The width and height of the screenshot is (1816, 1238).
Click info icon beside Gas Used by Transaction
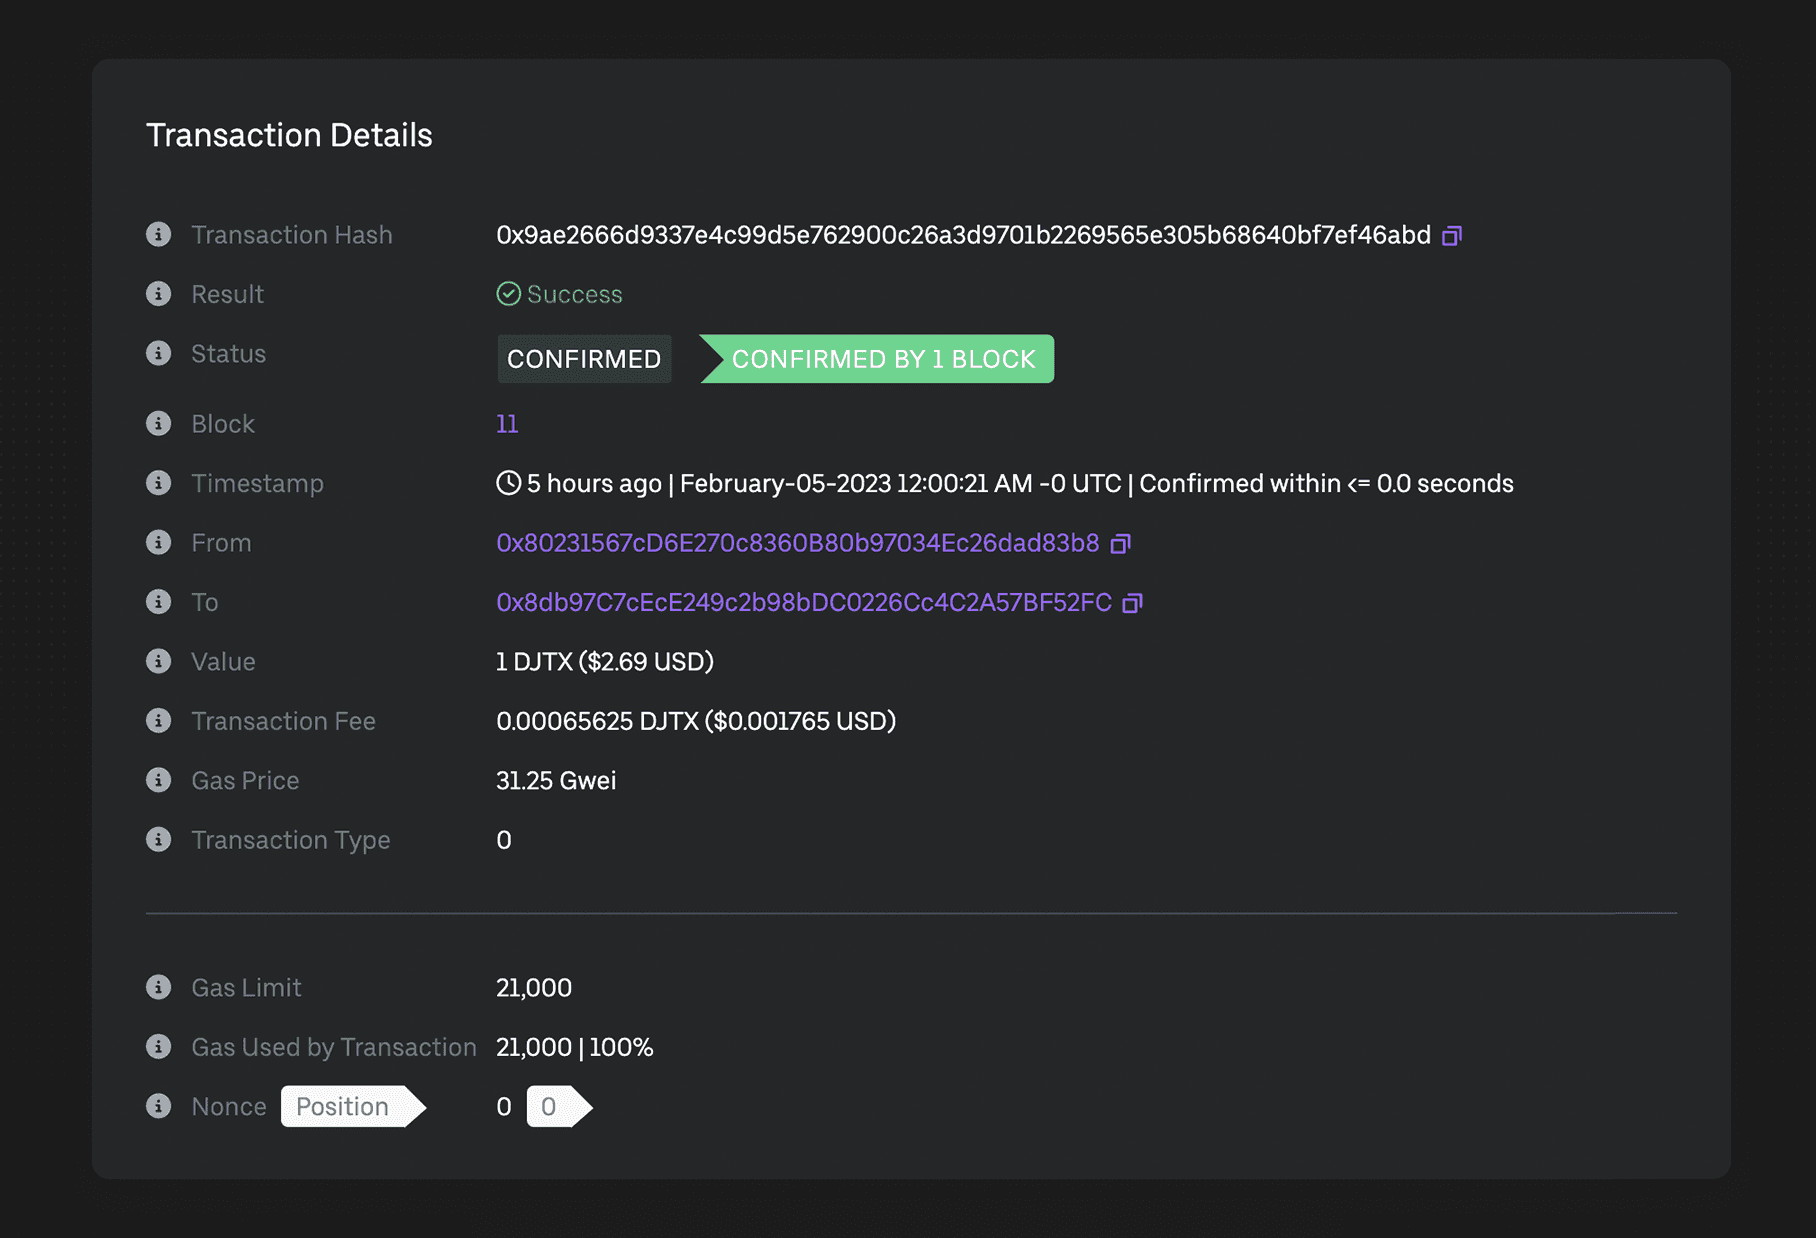click(158, 1046)
